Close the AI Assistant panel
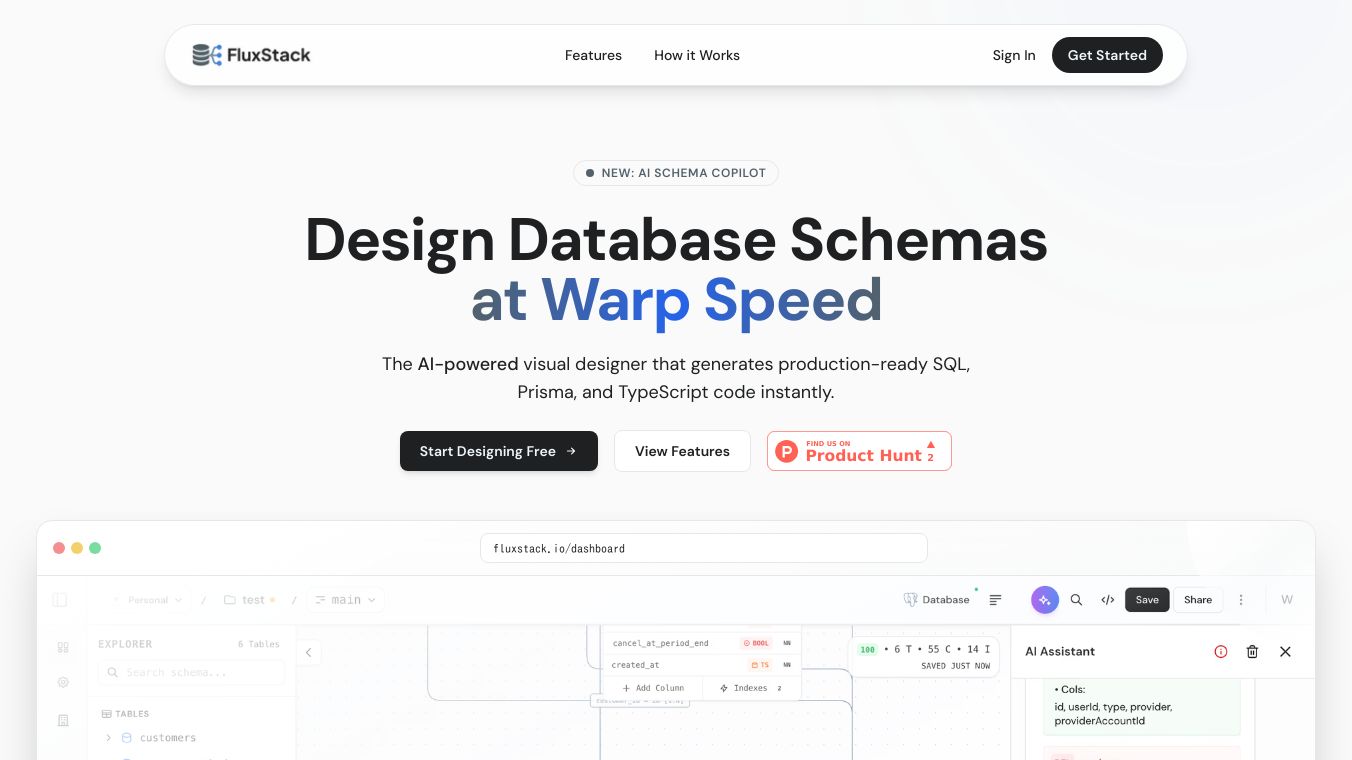Screen dimensions: 1352x760 [x=1286, y=652]
